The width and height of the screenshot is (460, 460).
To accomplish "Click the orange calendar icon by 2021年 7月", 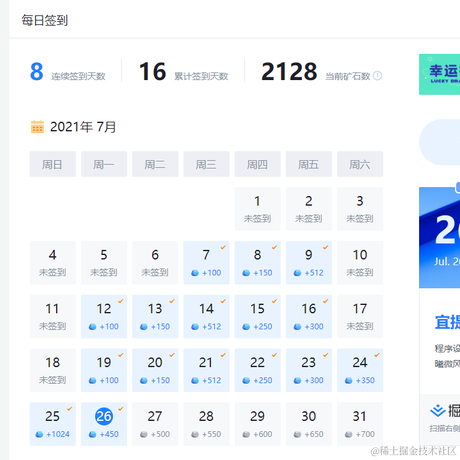I will (37, 127).
